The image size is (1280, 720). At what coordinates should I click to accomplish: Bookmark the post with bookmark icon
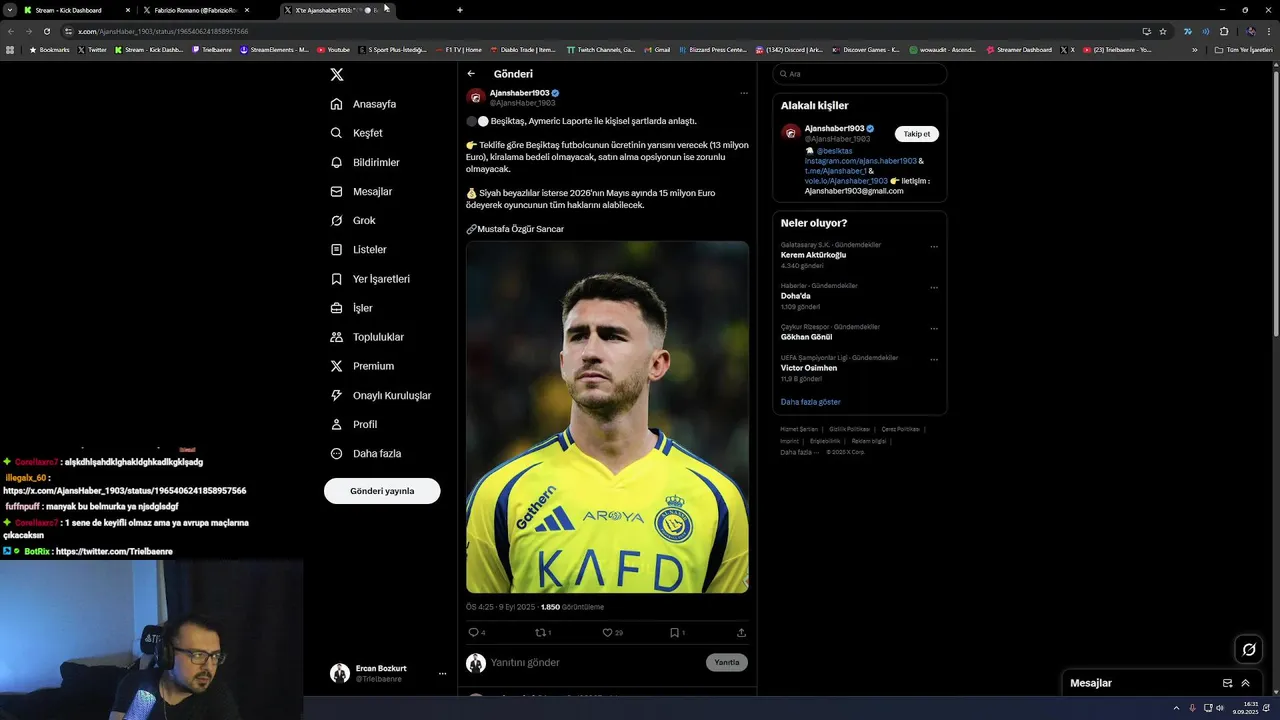click(x=675, y=632)
